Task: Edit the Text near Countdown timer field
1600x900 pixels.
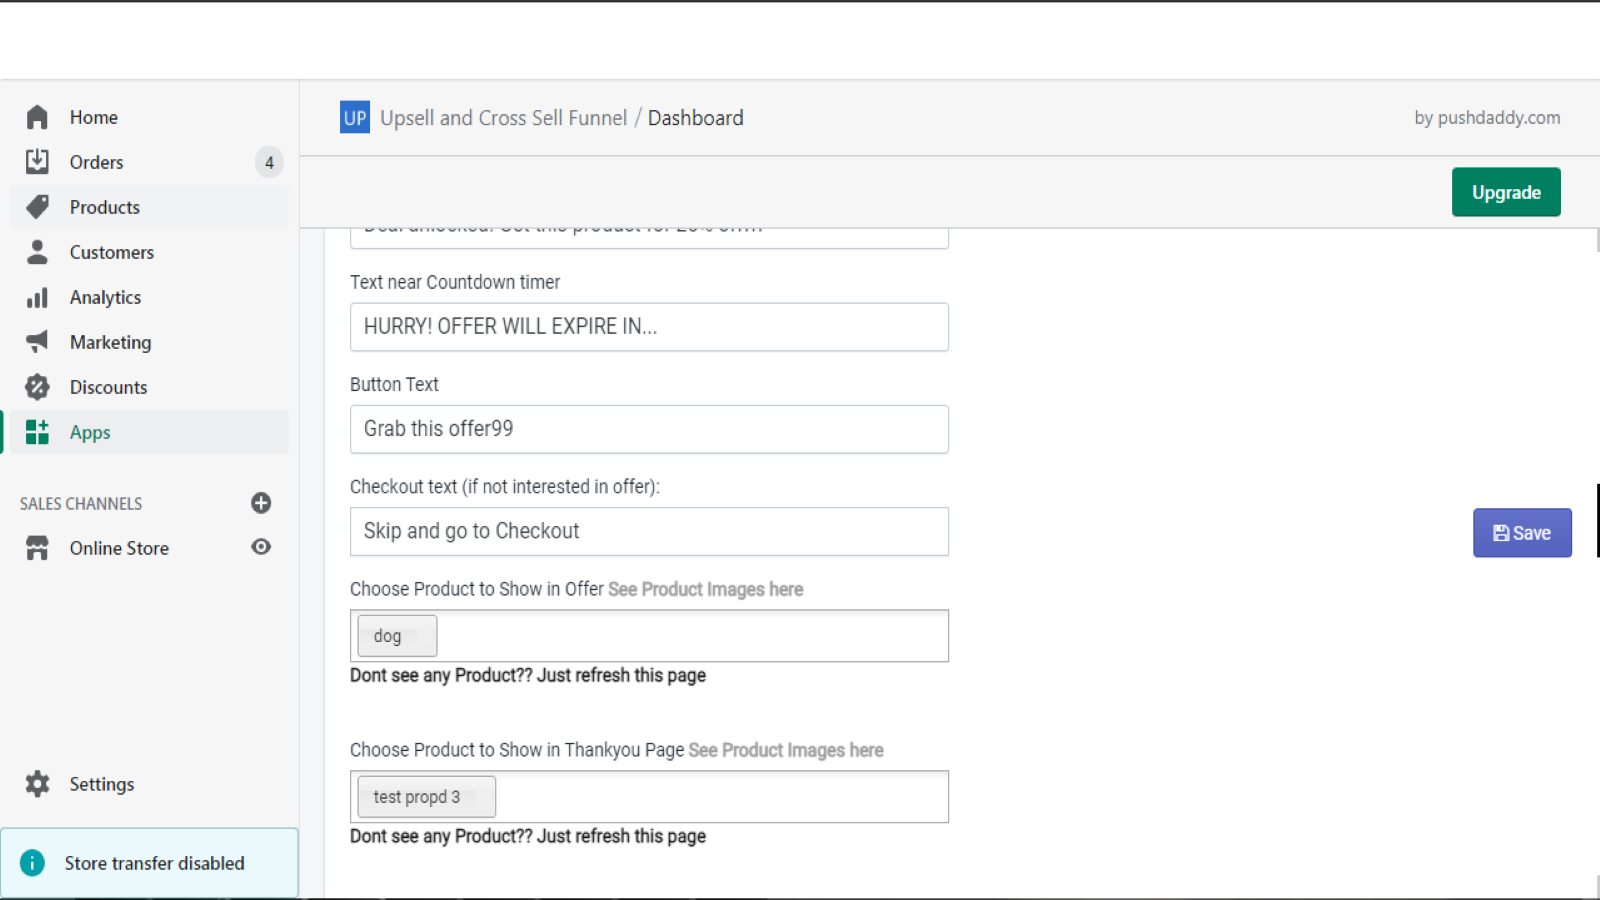Action: click(649, 327)
